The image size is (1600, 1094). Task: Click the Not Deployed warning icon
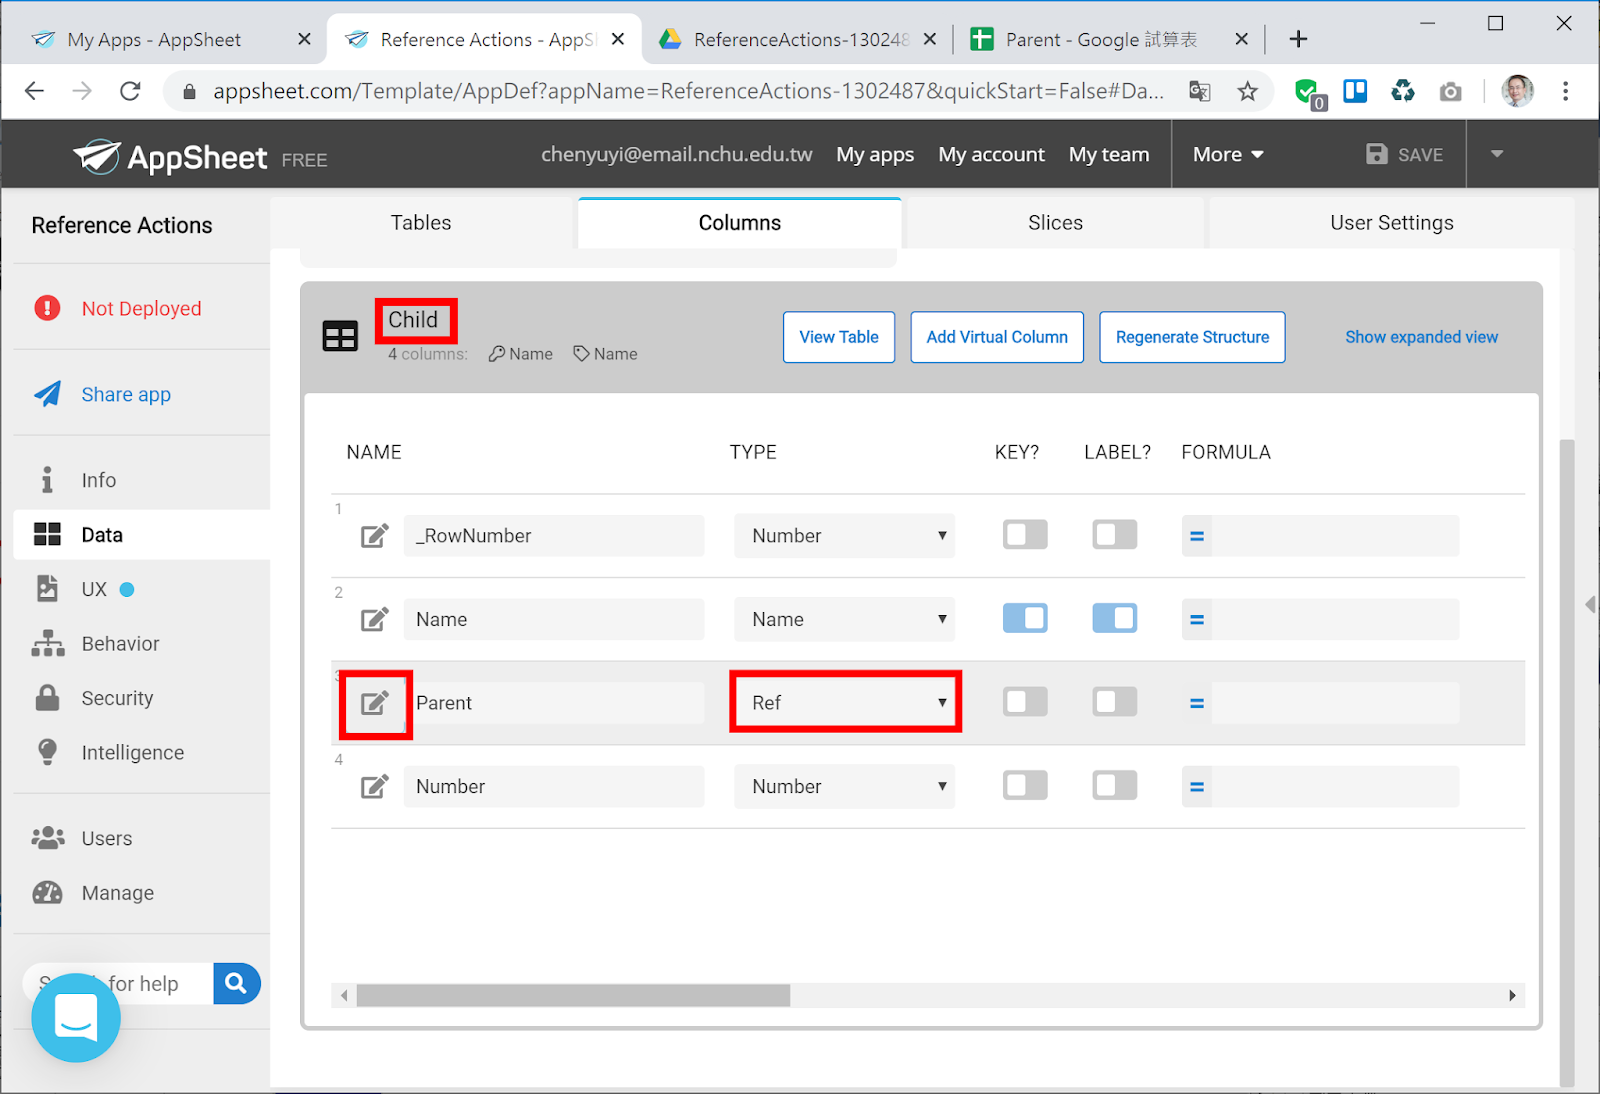(47, 308)
